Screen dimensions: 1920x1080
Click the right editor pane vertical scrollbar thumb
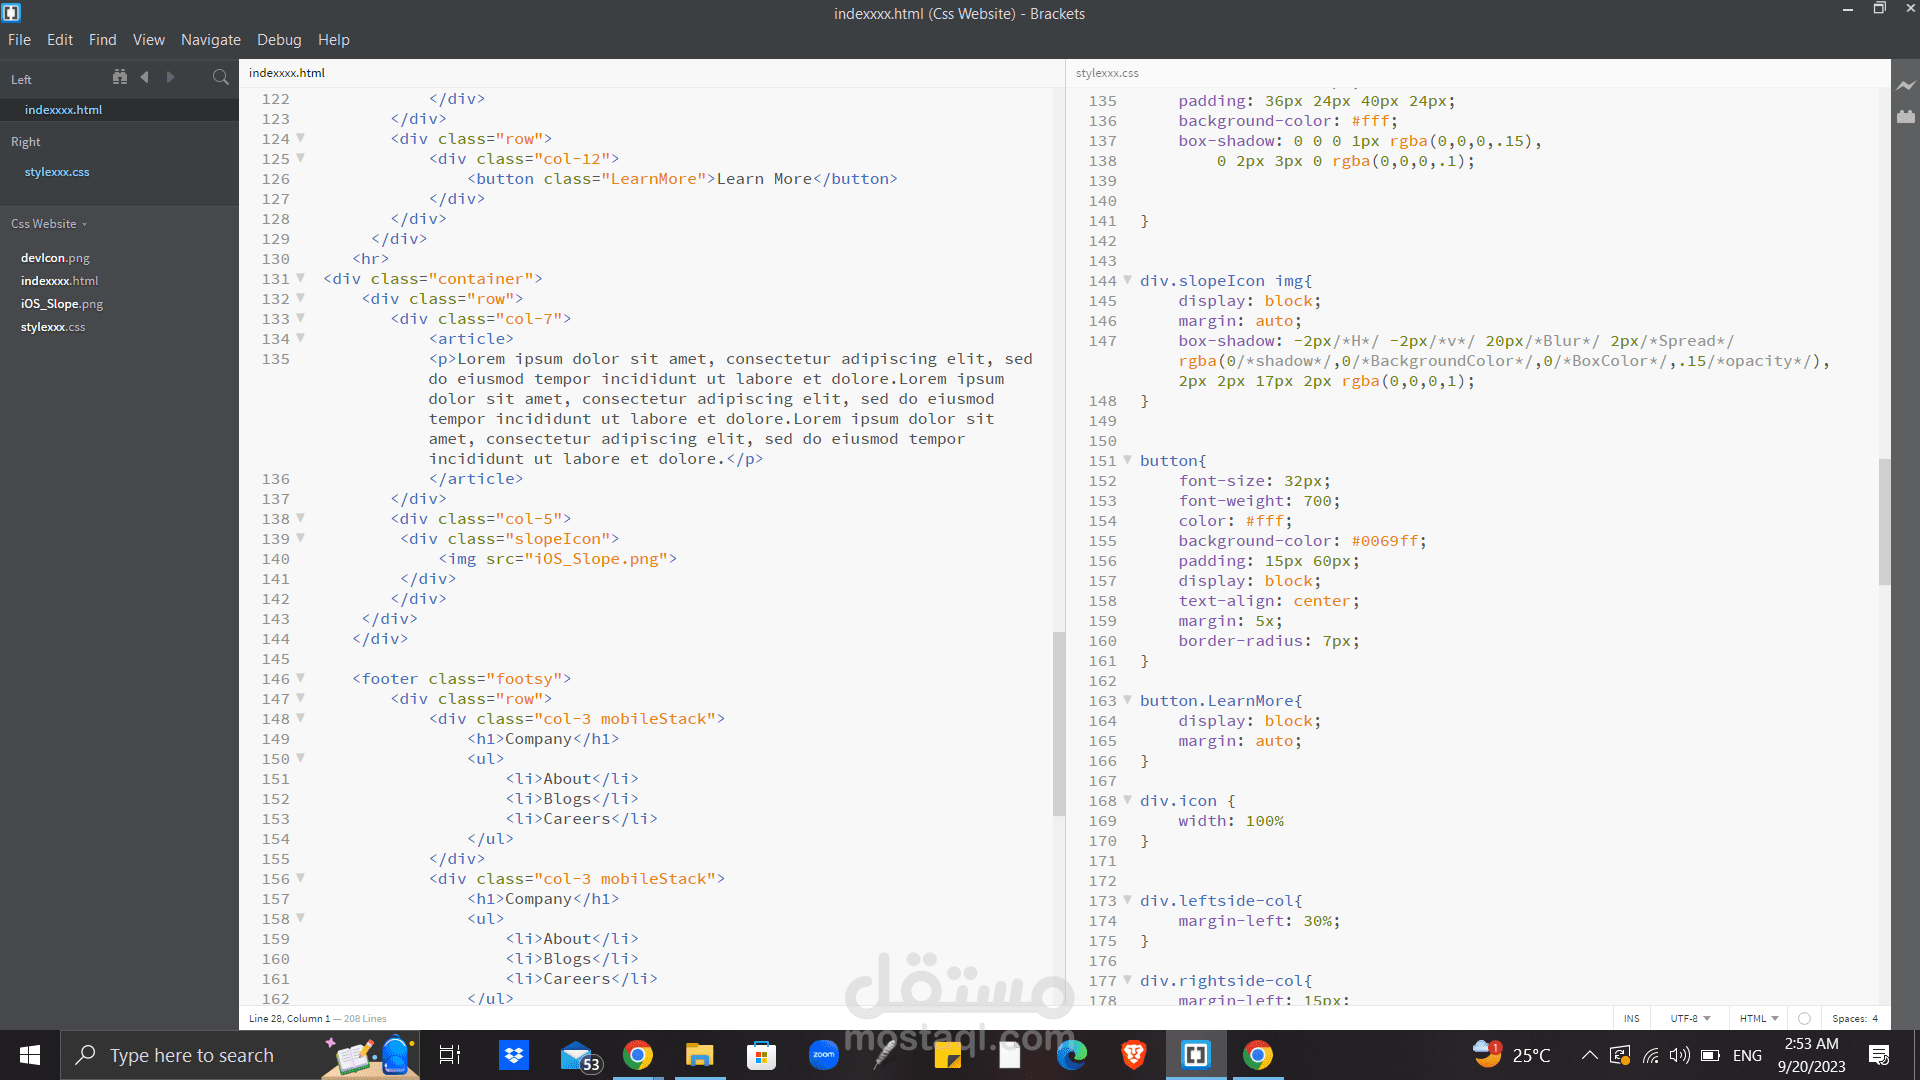tap(1884, 520)
